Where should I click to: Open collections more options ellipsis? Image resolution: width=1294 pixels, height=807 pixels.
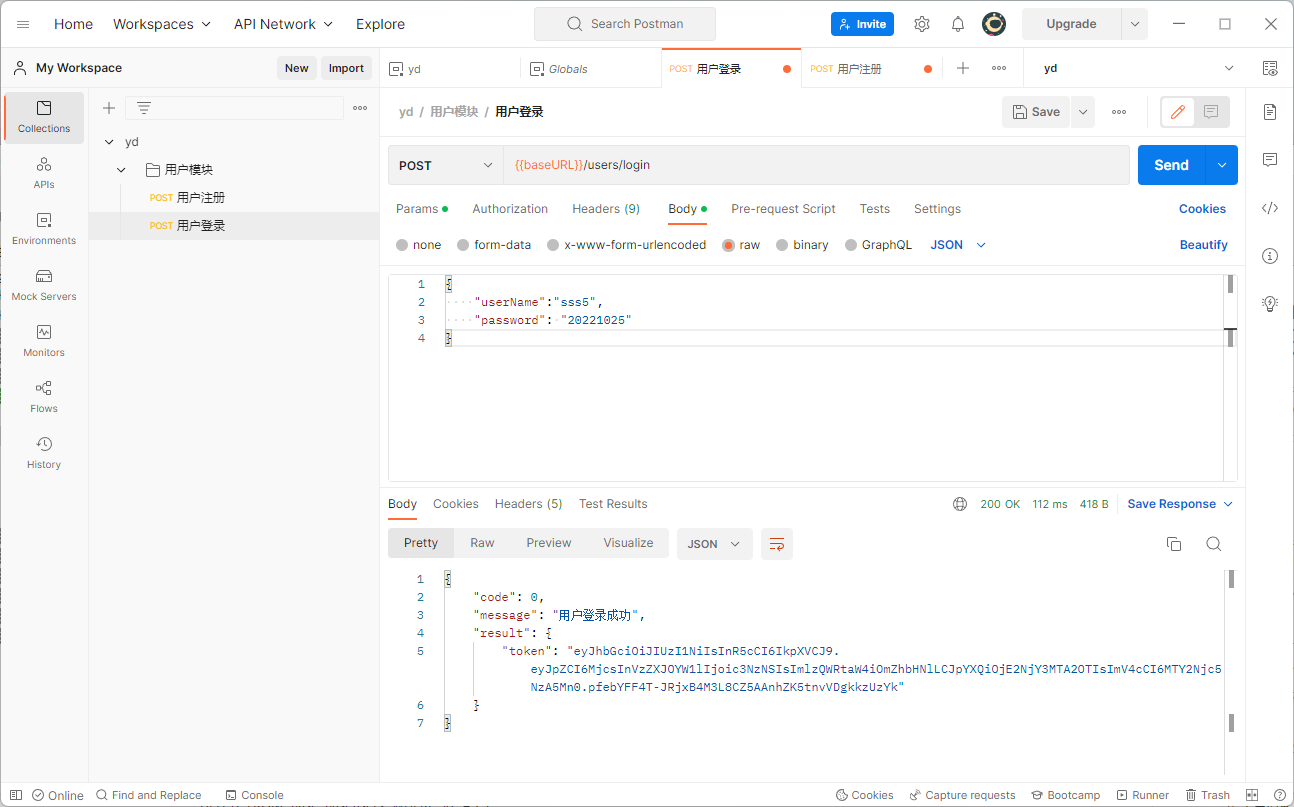360,108
